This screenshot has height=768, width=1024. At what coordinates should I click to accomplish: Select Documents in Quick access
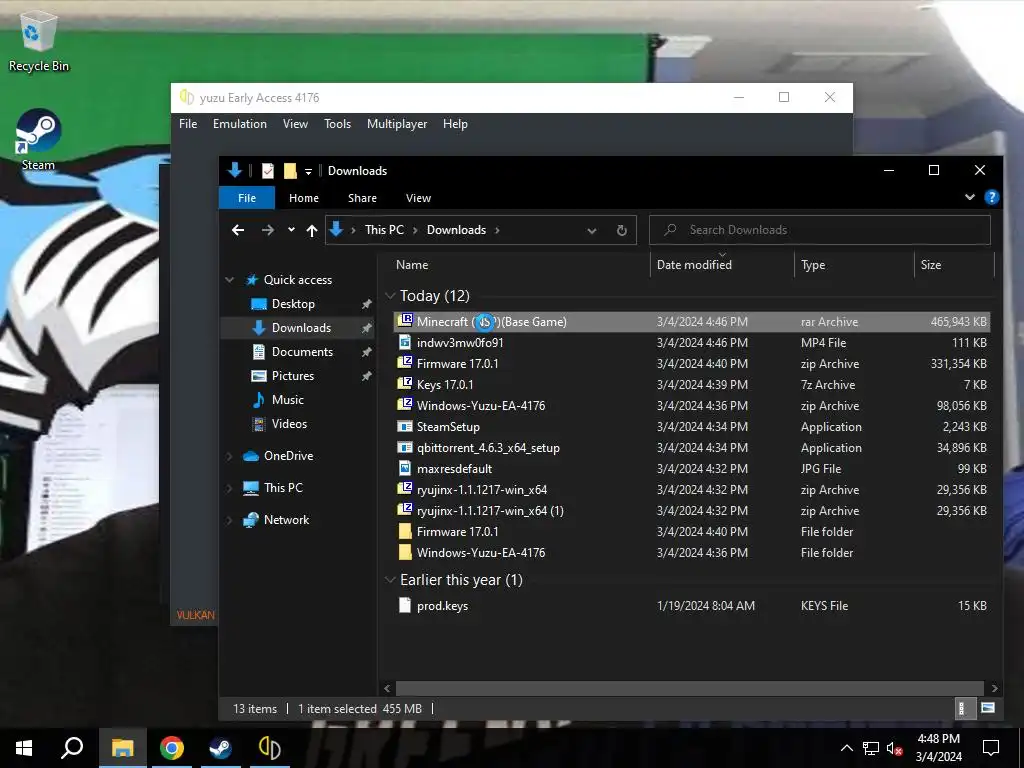pos(302,351)
